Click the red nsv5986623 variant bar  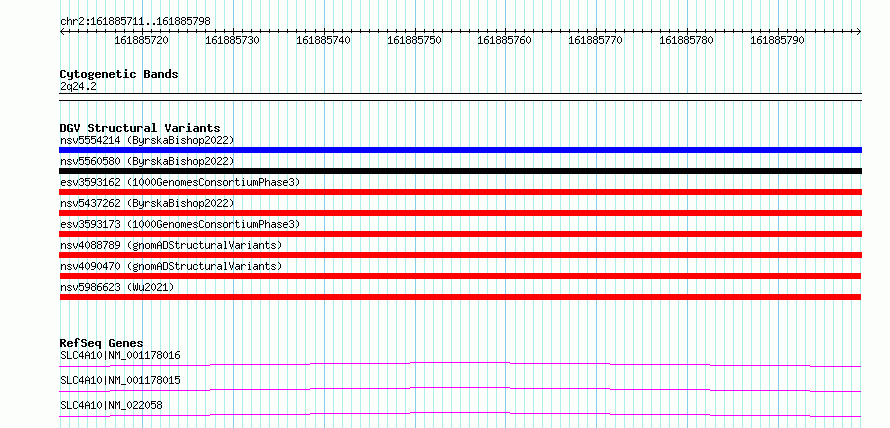460,297
